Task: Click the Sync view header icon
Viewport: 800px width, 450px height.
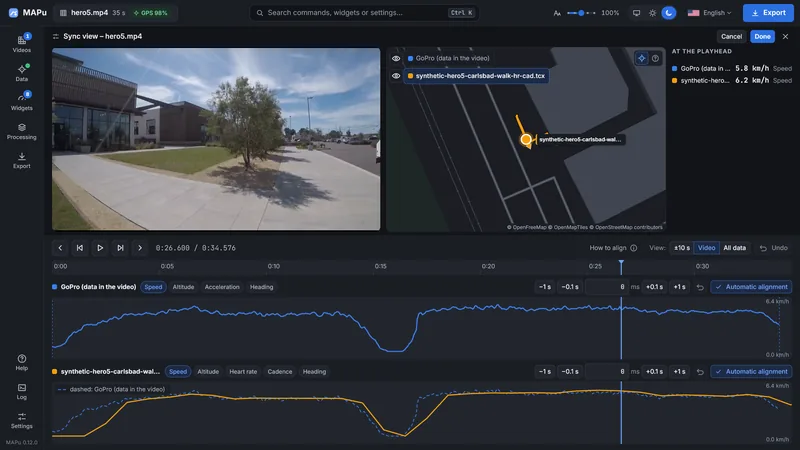Action: 56,36
